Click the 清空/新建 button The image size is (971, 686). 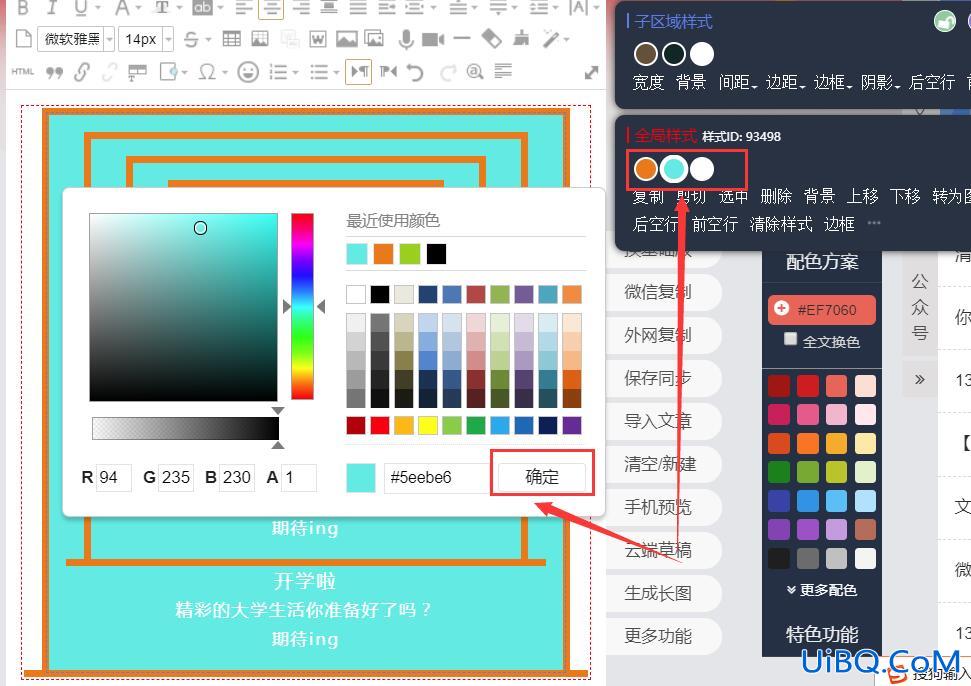tap(661, 464)
